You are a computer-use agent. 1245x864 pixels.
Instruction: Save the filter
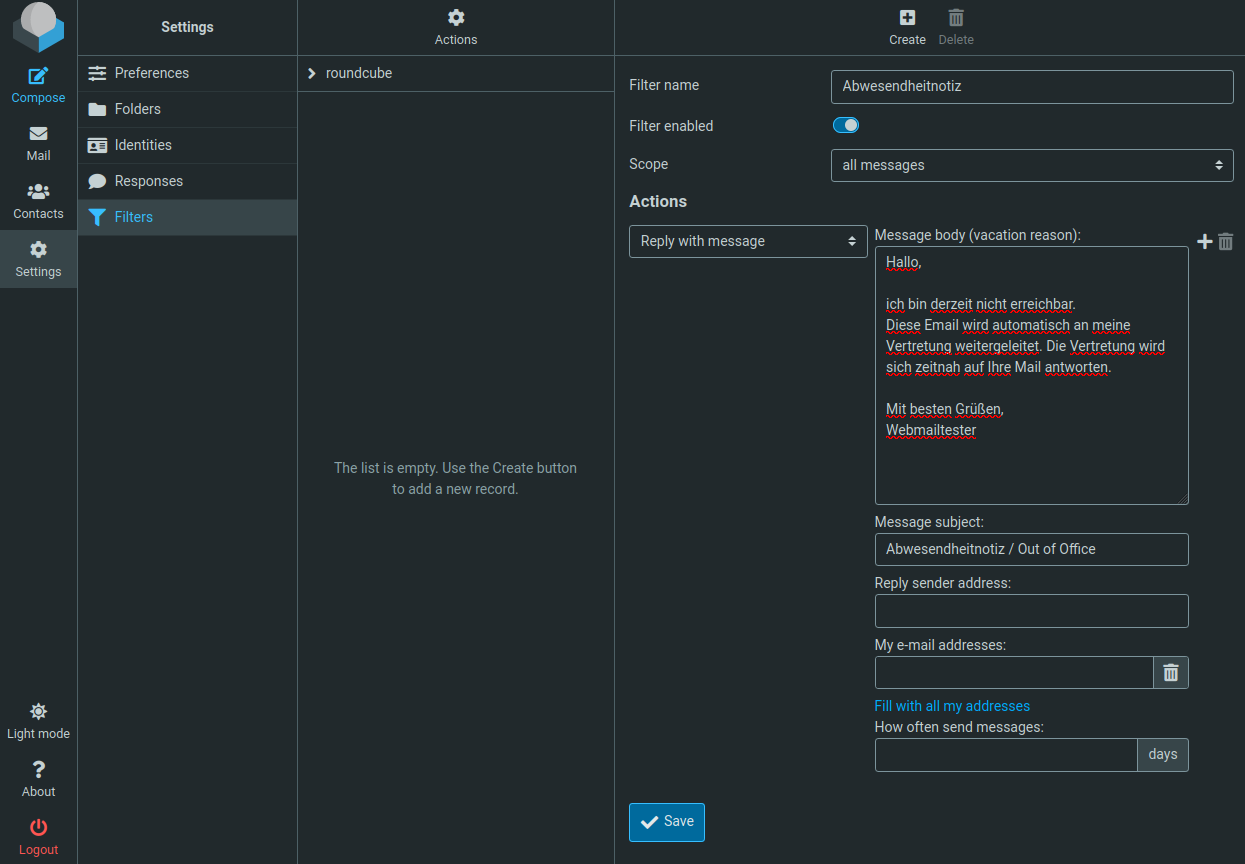pos(666,822)
